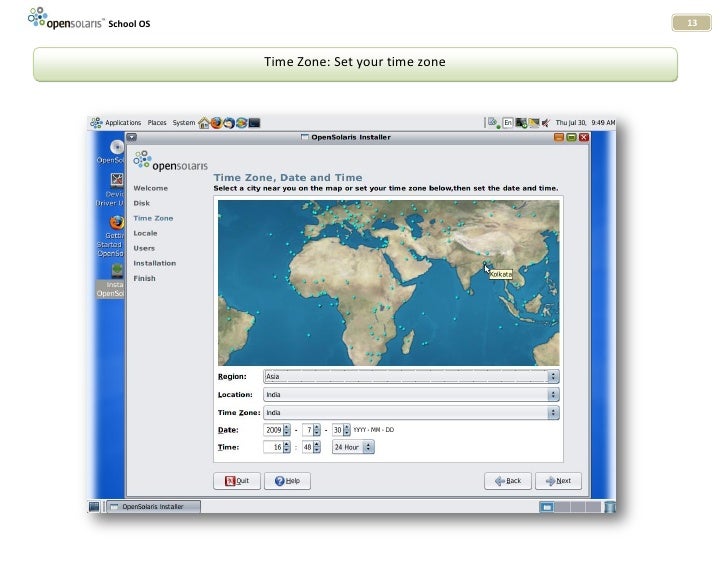The image size is (728, 563).
Task: Click Next to continue installation
Action: point(558,481)
